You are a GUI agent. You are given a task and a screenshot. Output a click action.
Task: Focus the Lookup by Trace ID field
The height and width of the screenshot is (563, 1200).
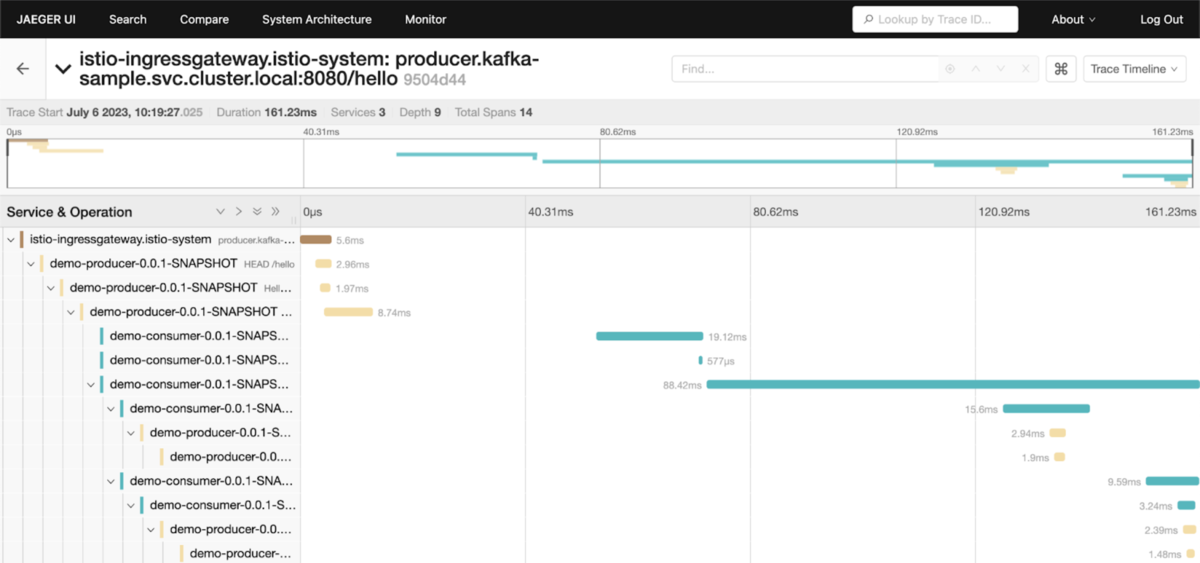(x=935, y=19)
